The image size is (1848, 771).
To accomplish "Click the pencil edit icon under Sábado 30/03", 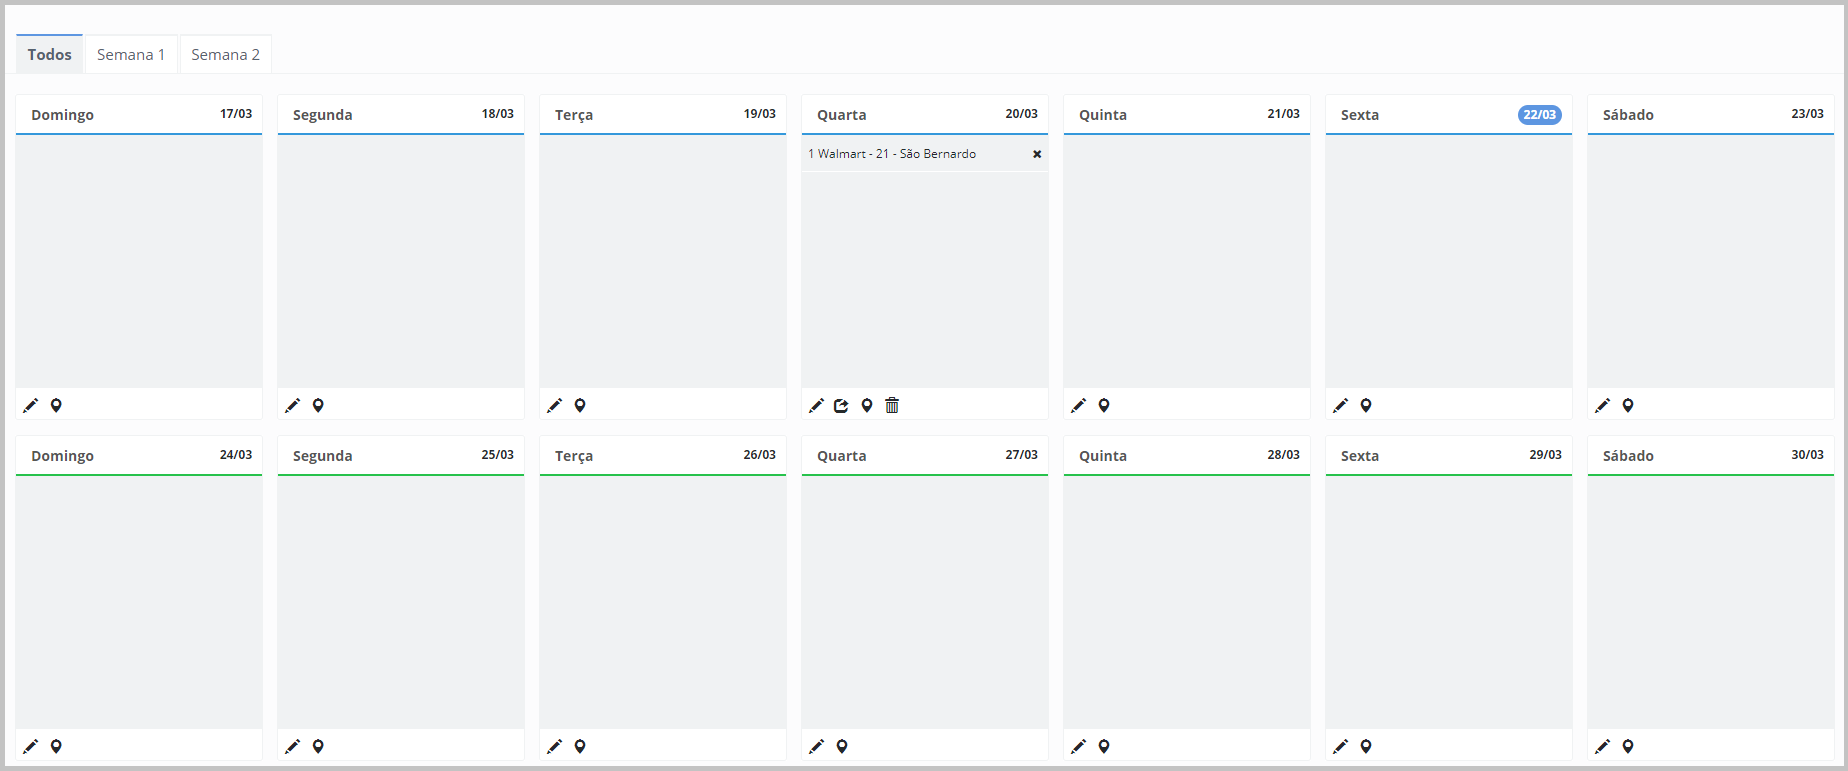I will coord(1603,746).
